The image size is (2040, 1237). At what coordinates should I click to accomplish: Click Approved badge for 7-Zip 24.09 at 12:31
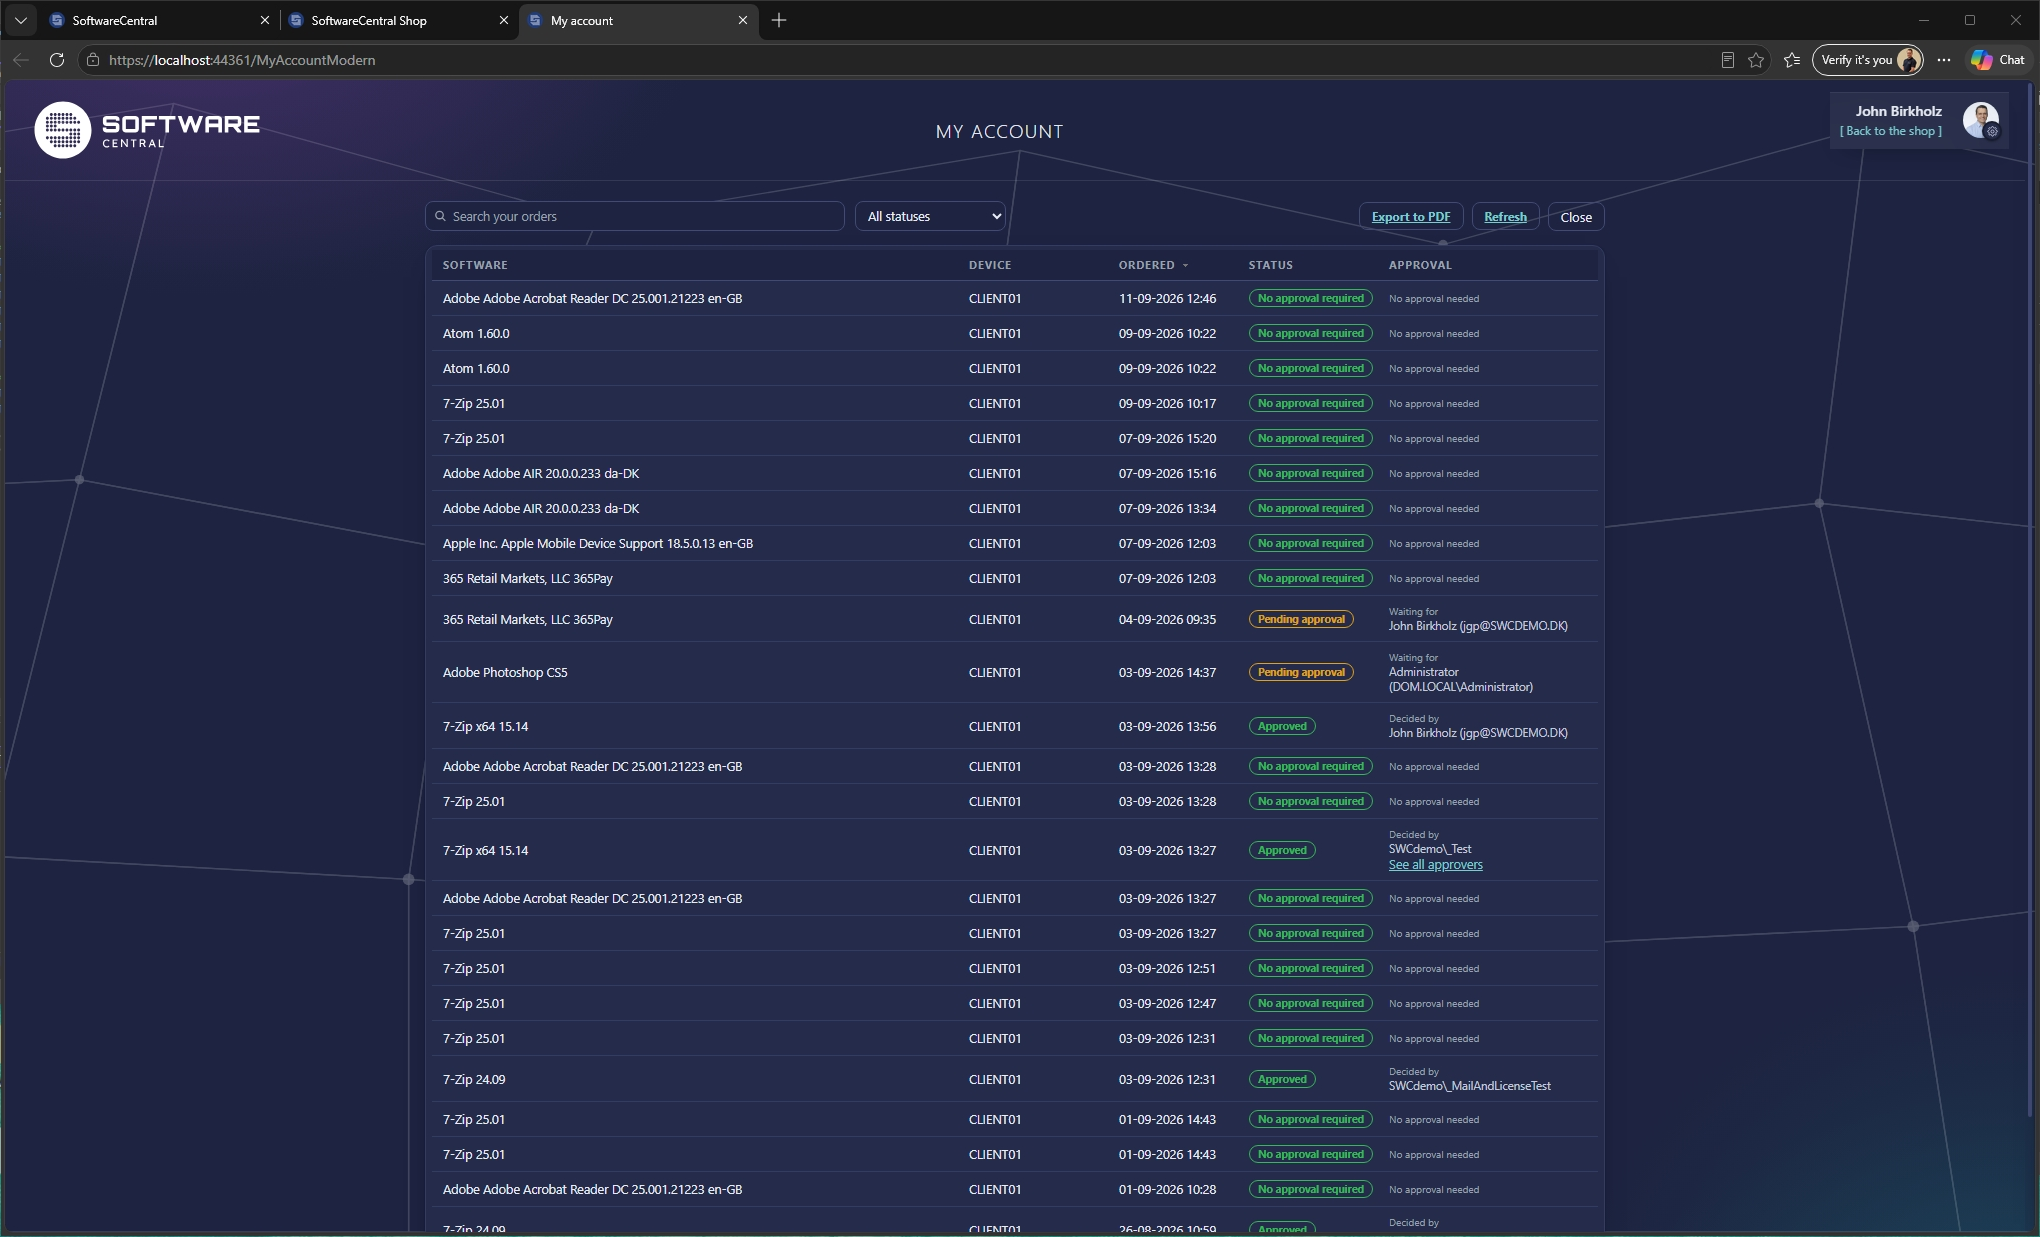1282,1079
